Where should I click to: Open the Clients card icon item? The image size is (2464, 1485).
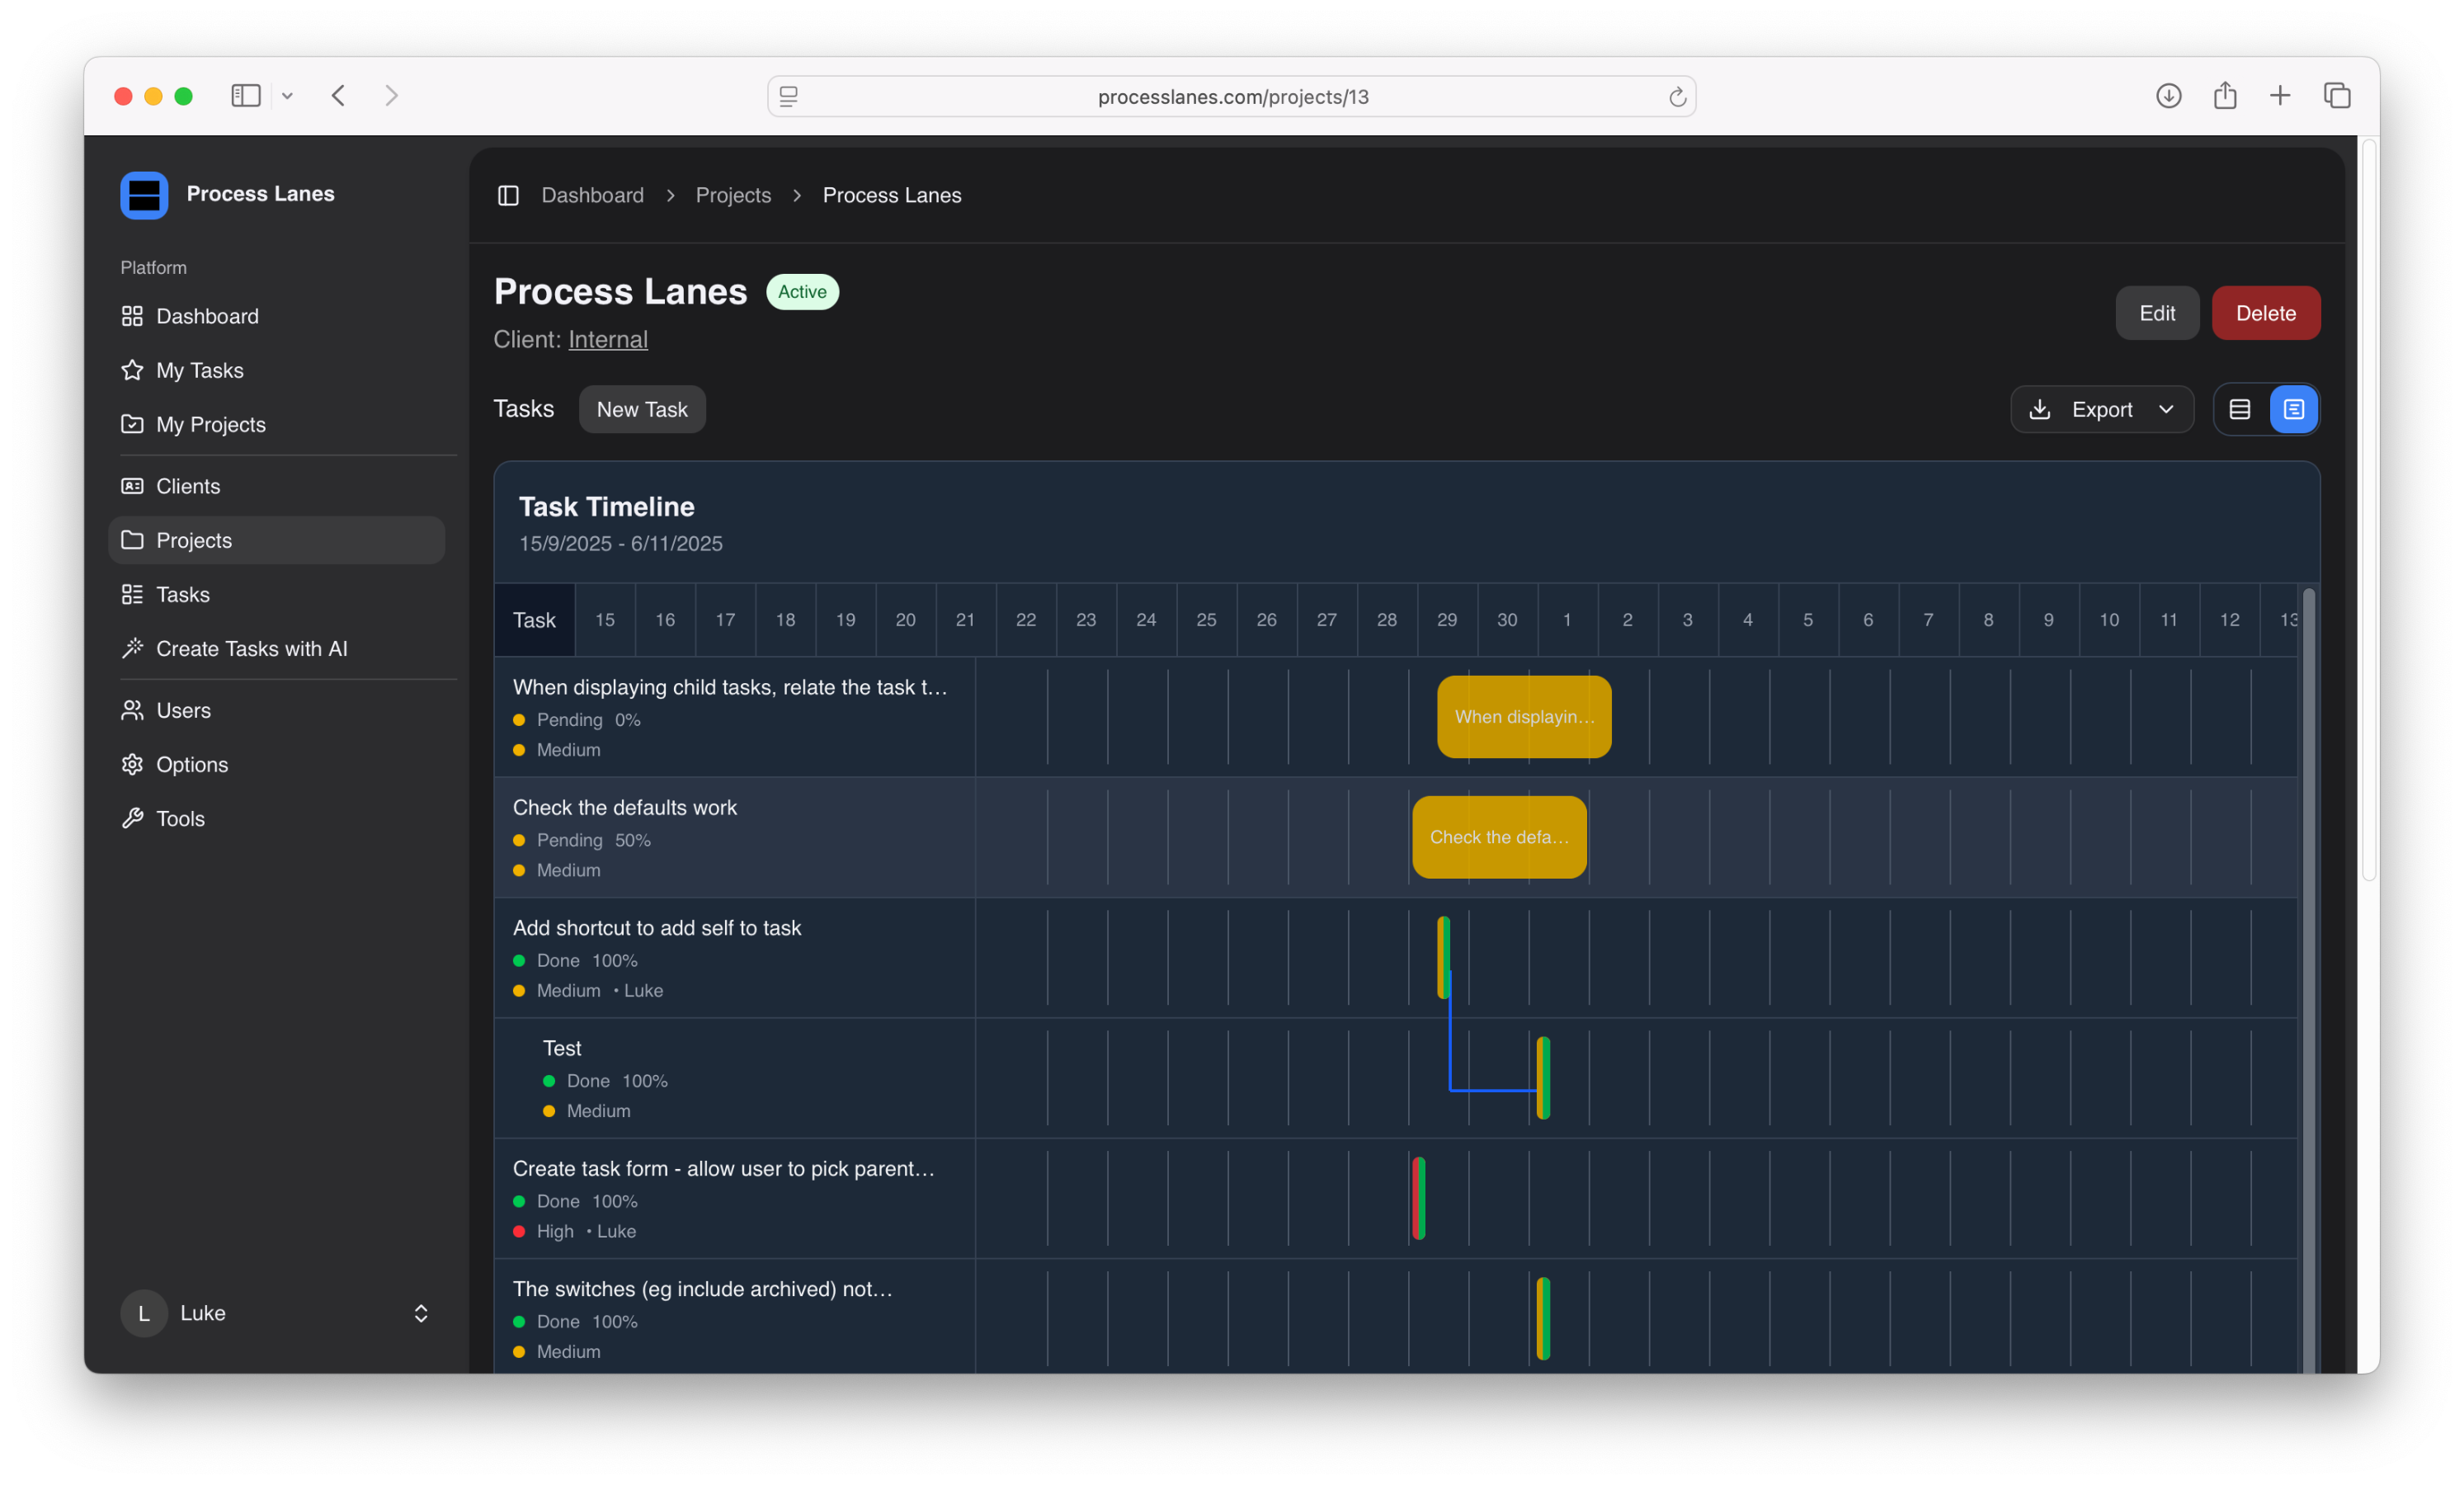point(132,486)
